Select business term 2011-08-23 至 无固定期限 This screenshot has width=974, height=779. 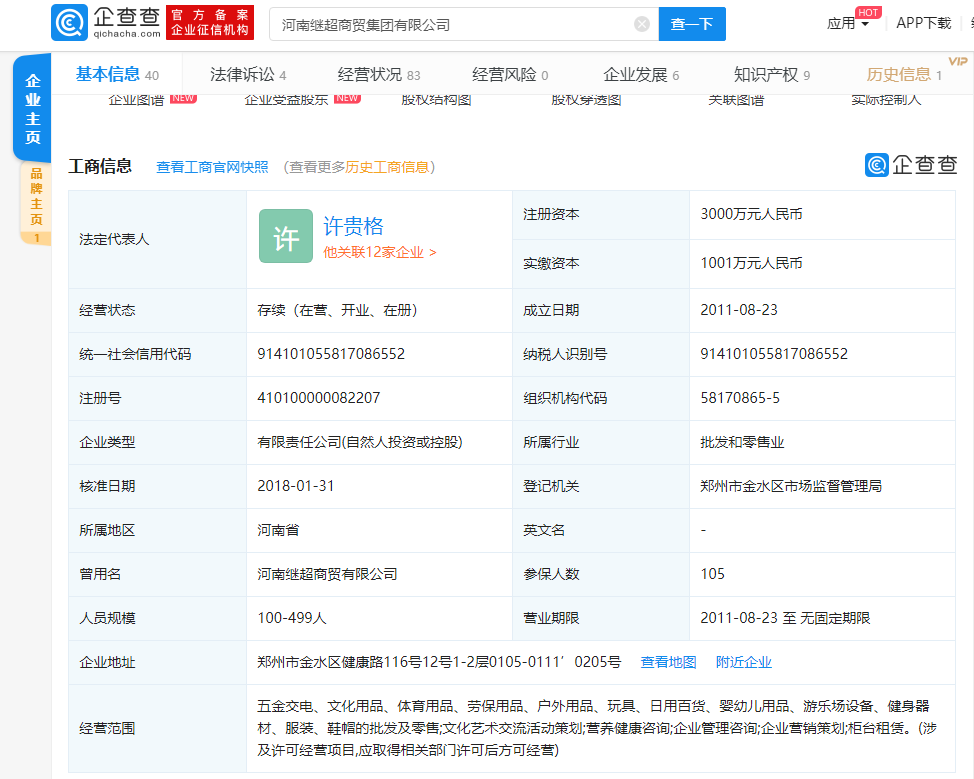(x=785, y=618)
